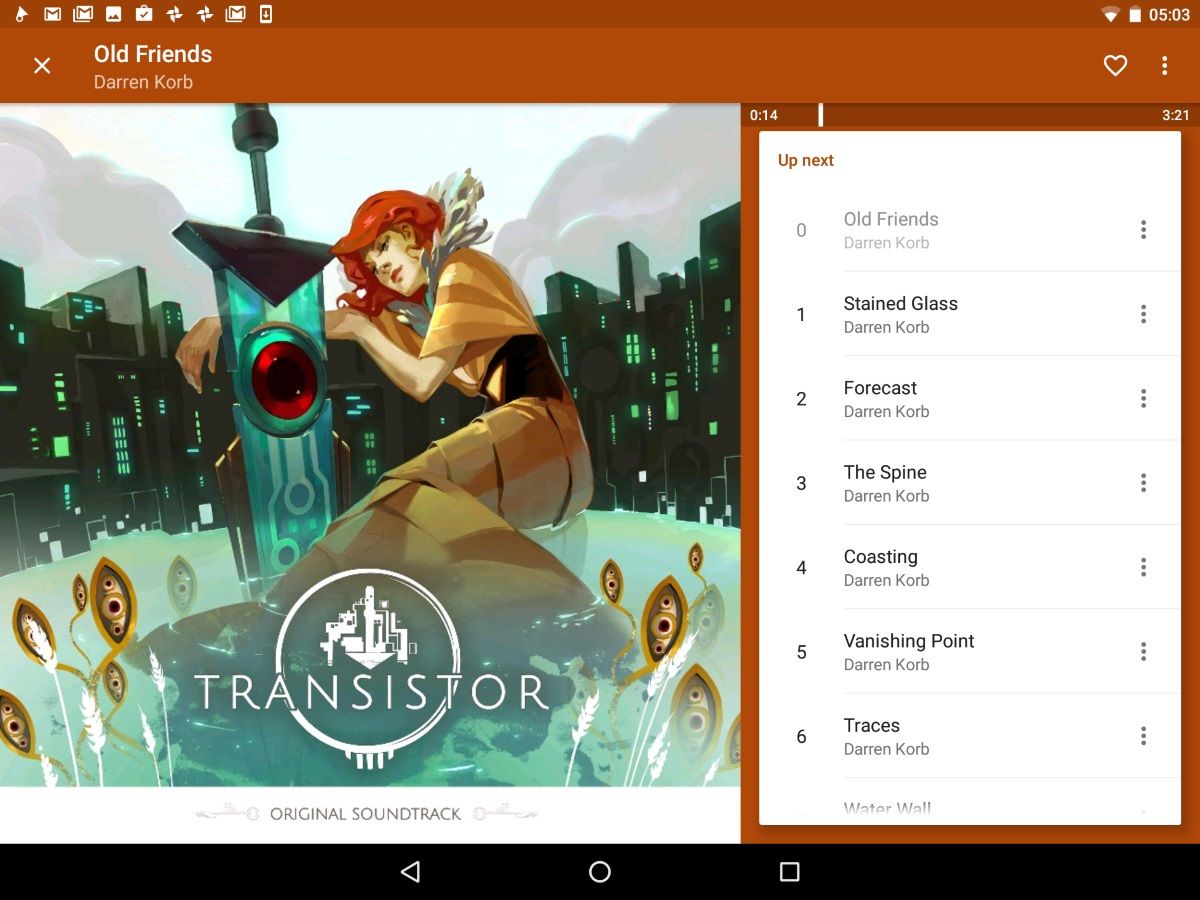Open the options menu for Vanishing Point

click(x=1143, y=652)
